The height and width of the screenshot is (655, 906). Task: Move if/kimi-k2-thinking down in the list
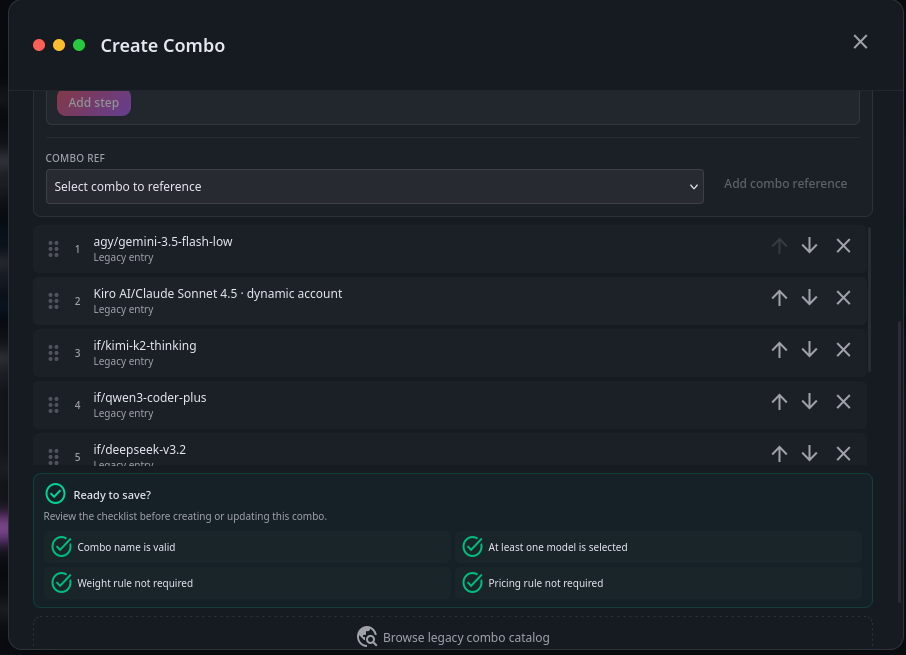click(809, 350)
